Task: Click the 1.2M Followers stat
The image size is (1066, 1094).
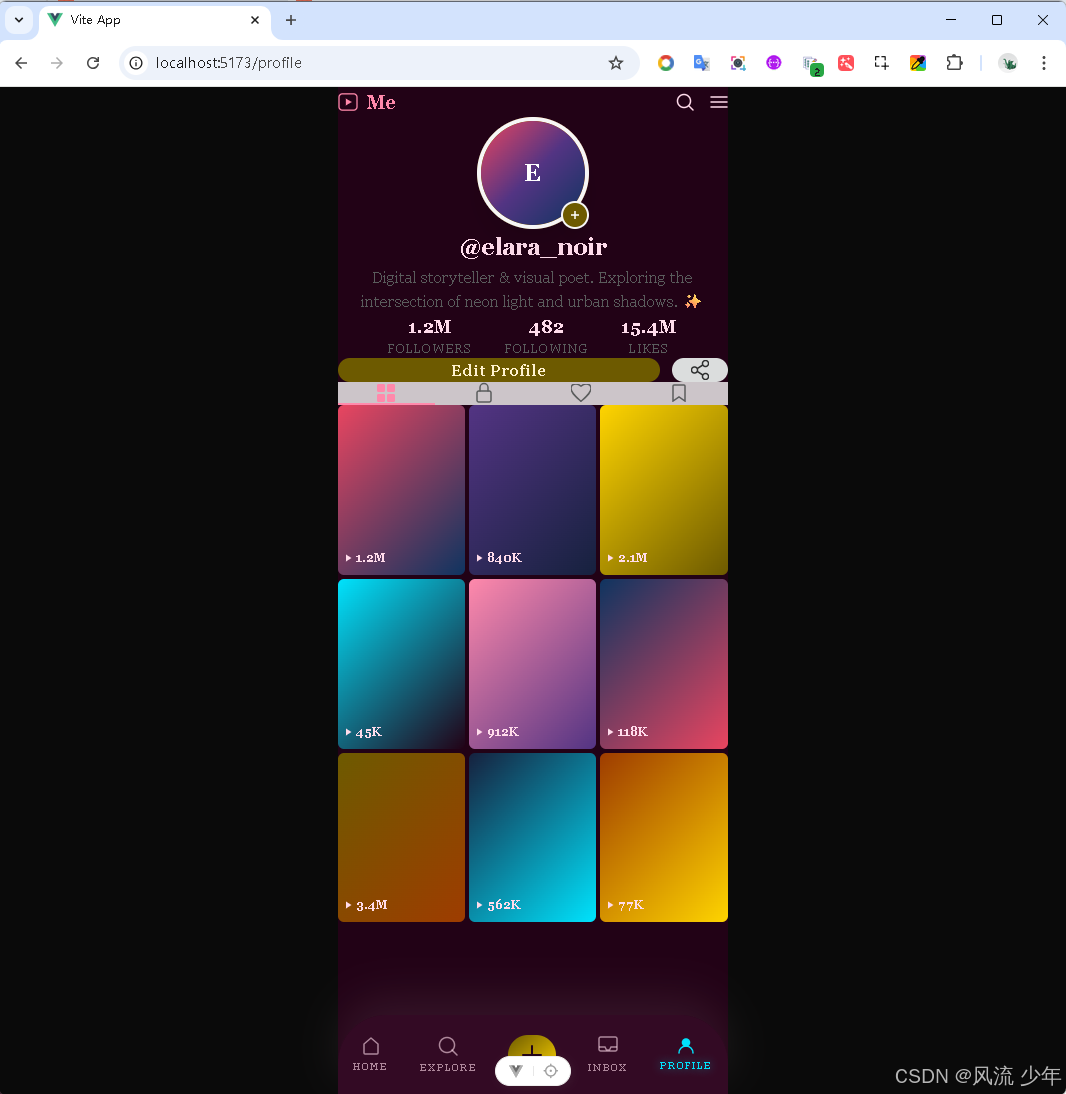Action: tap(429, 336)
